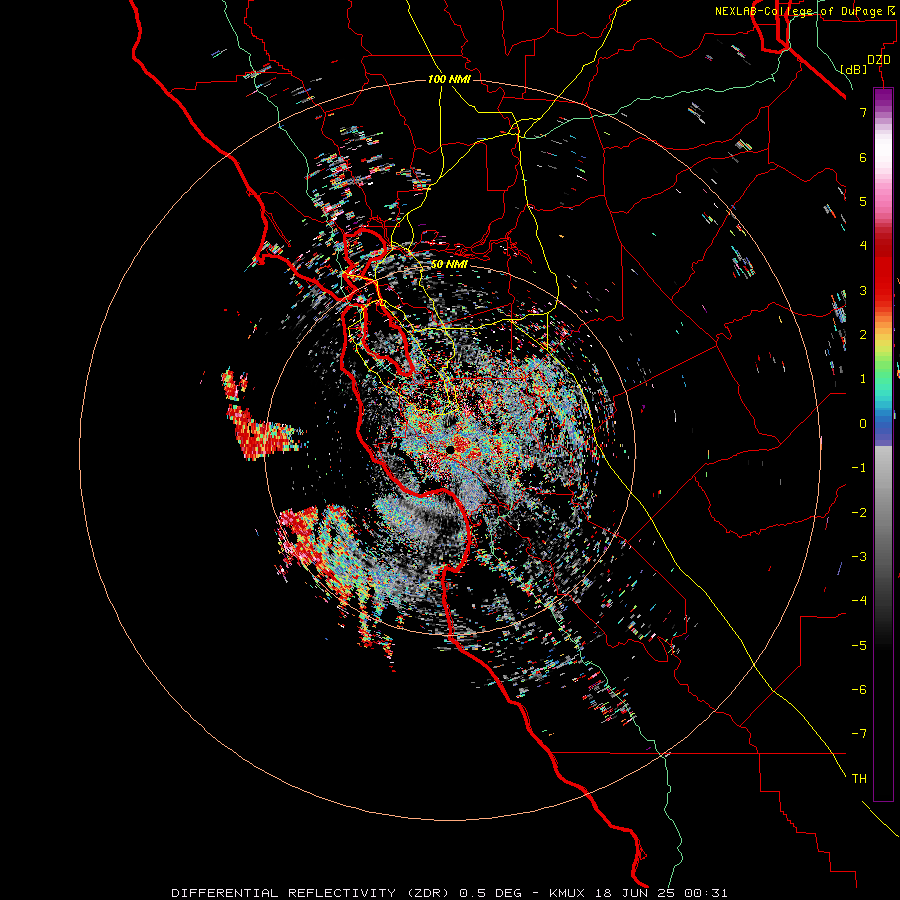Select scale value -2 on the legend
This screenshot has height=900, width=900.
(x=859, y=512)
